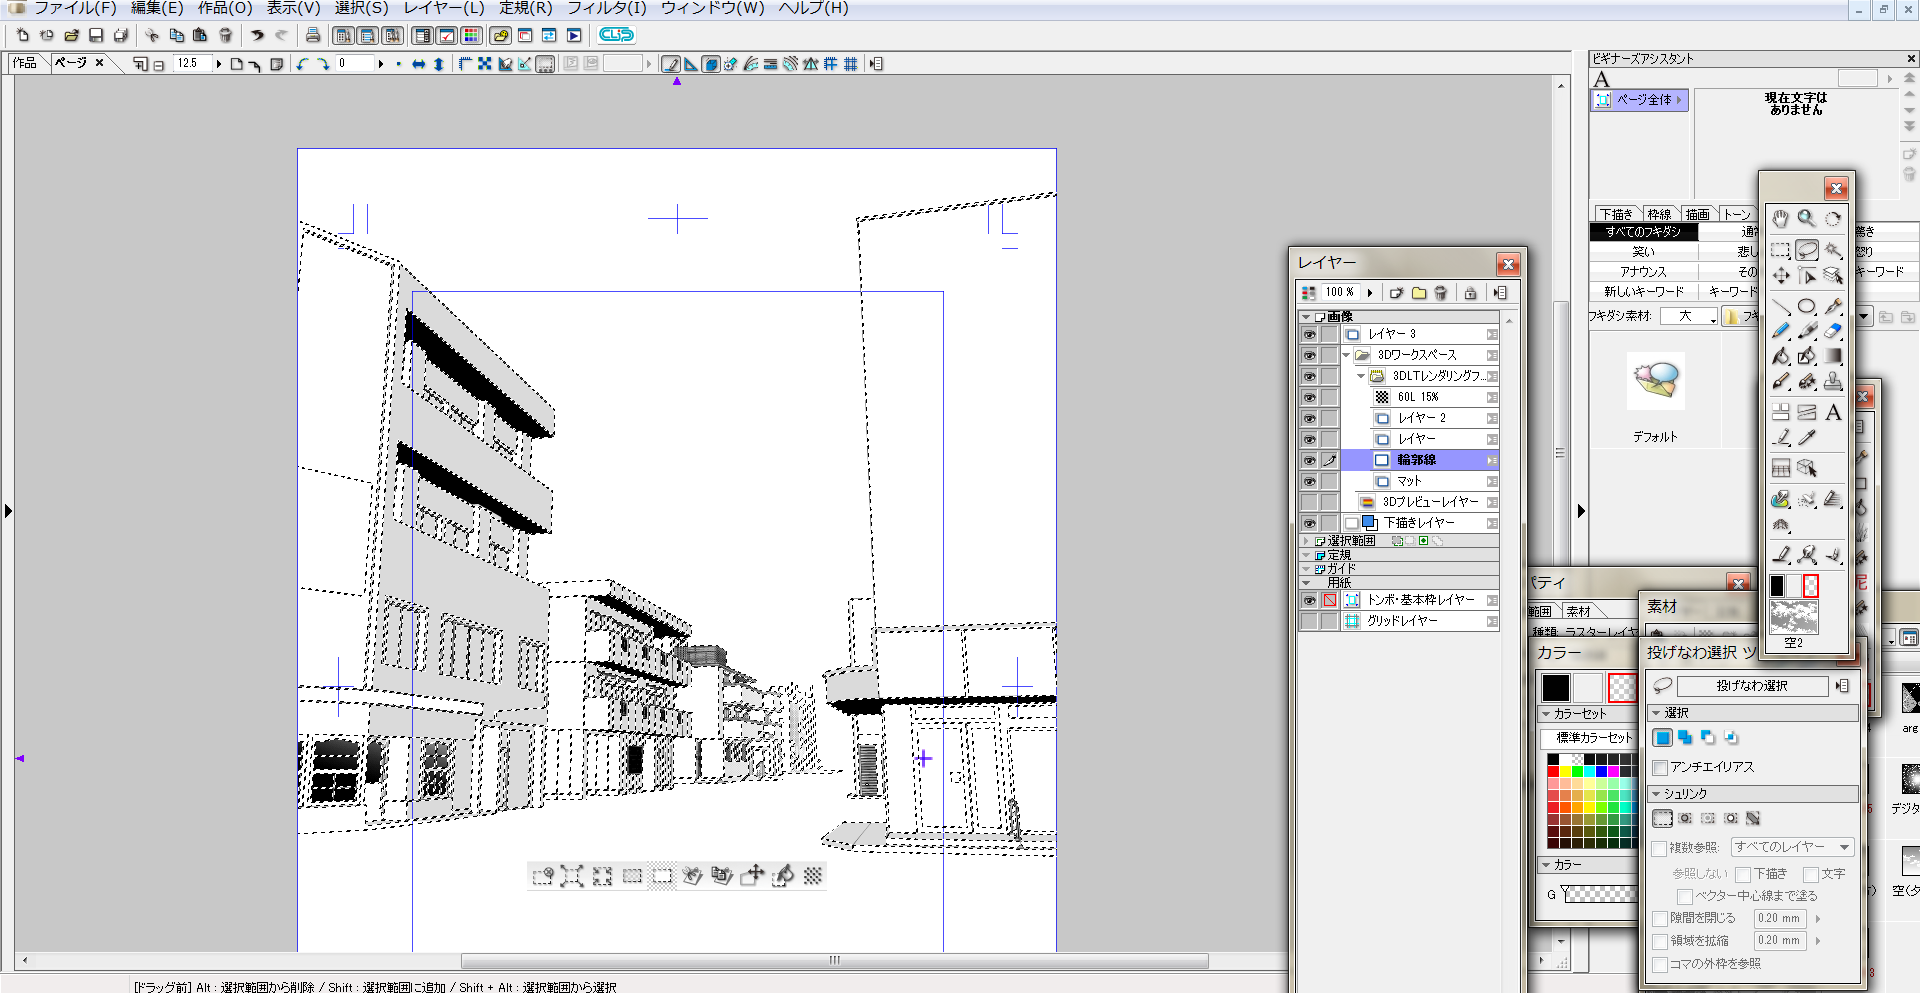Select the rectangular marquee selection tool

tap(1780, 250)
